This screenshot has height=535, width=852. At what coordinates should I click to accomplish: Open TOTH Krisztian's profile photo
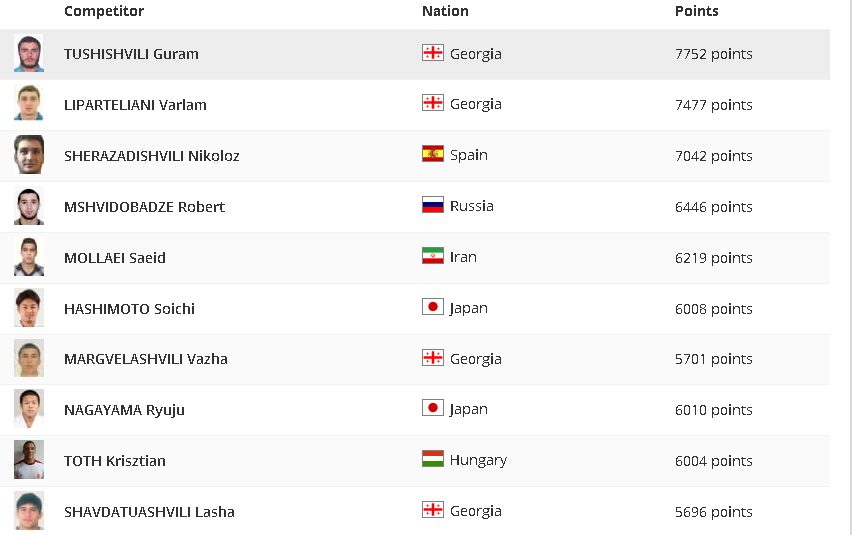pos(29,460)
